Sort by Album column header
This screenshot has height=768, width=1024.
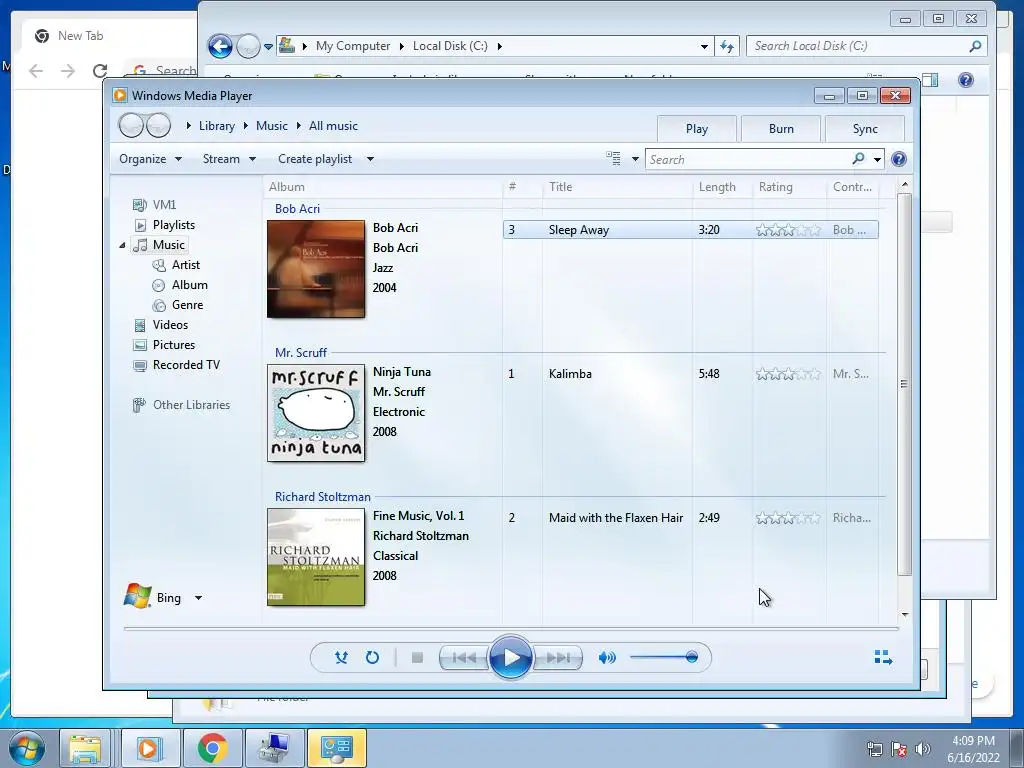click(x=383, y=187)
